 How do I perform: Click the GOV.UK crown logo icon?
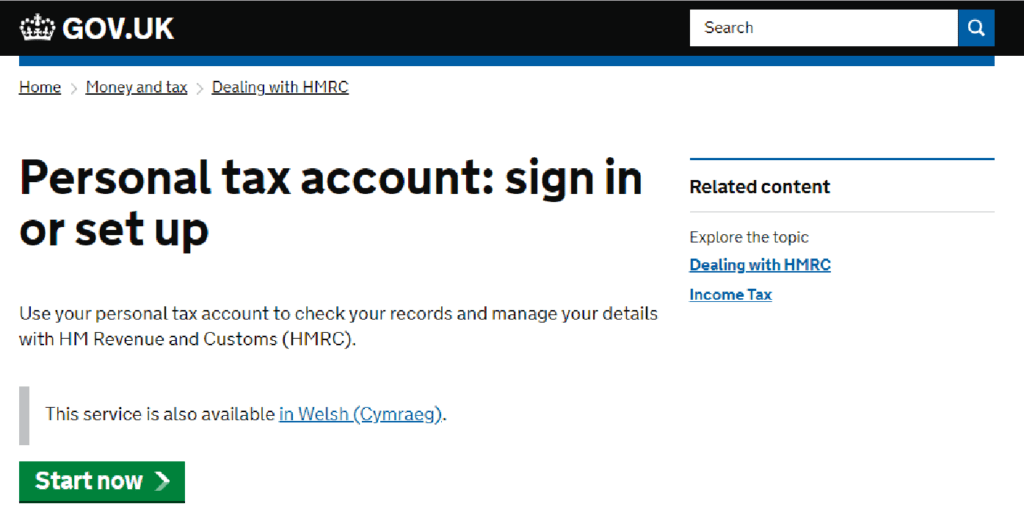click(38, 28)
